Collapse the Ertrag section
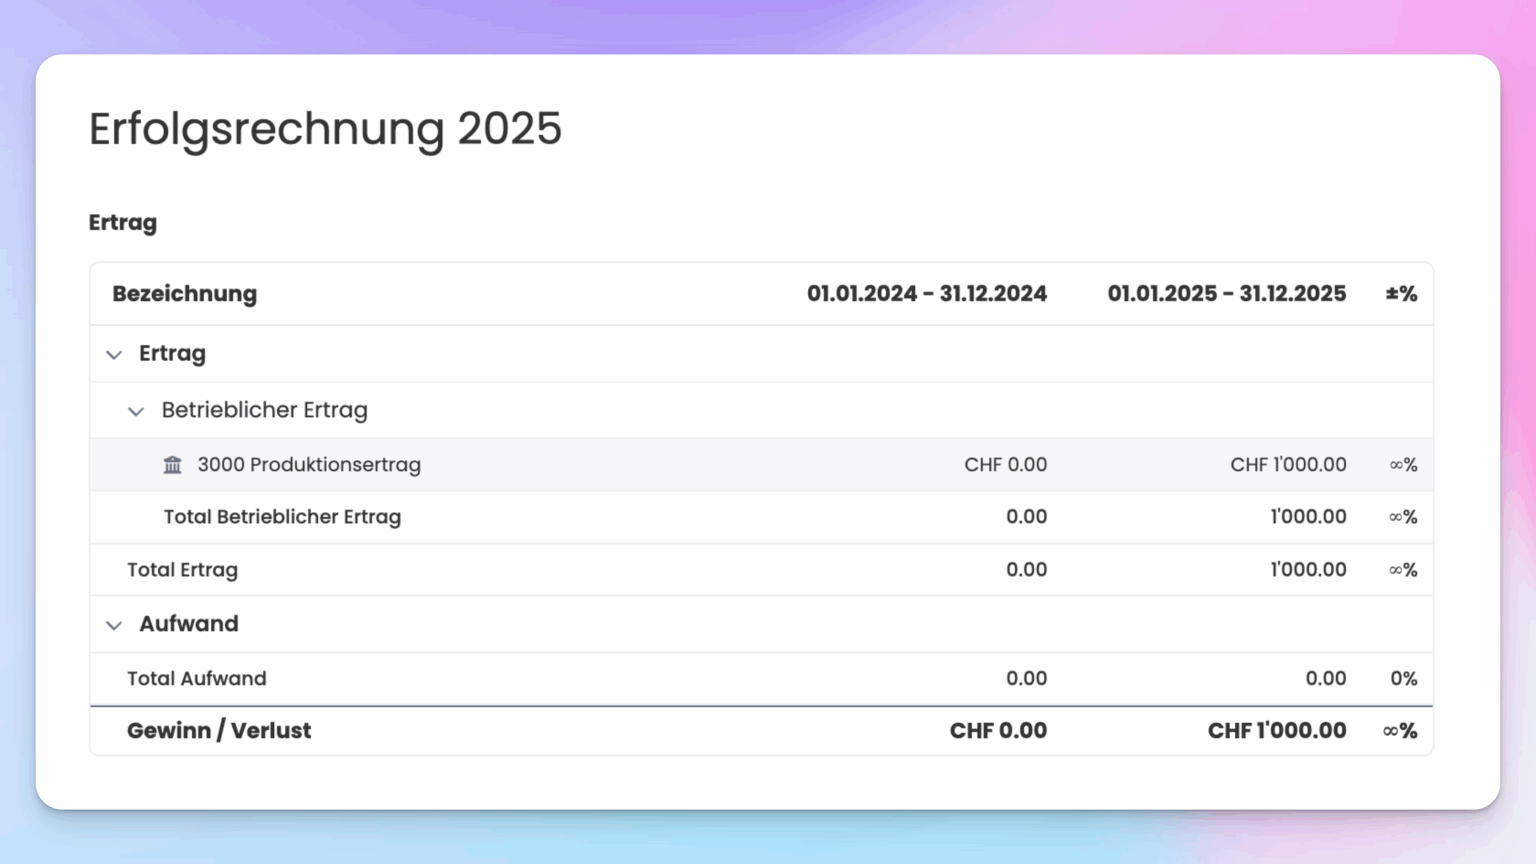Screen dimensions: 1536x864 click(x=114, y=354)
